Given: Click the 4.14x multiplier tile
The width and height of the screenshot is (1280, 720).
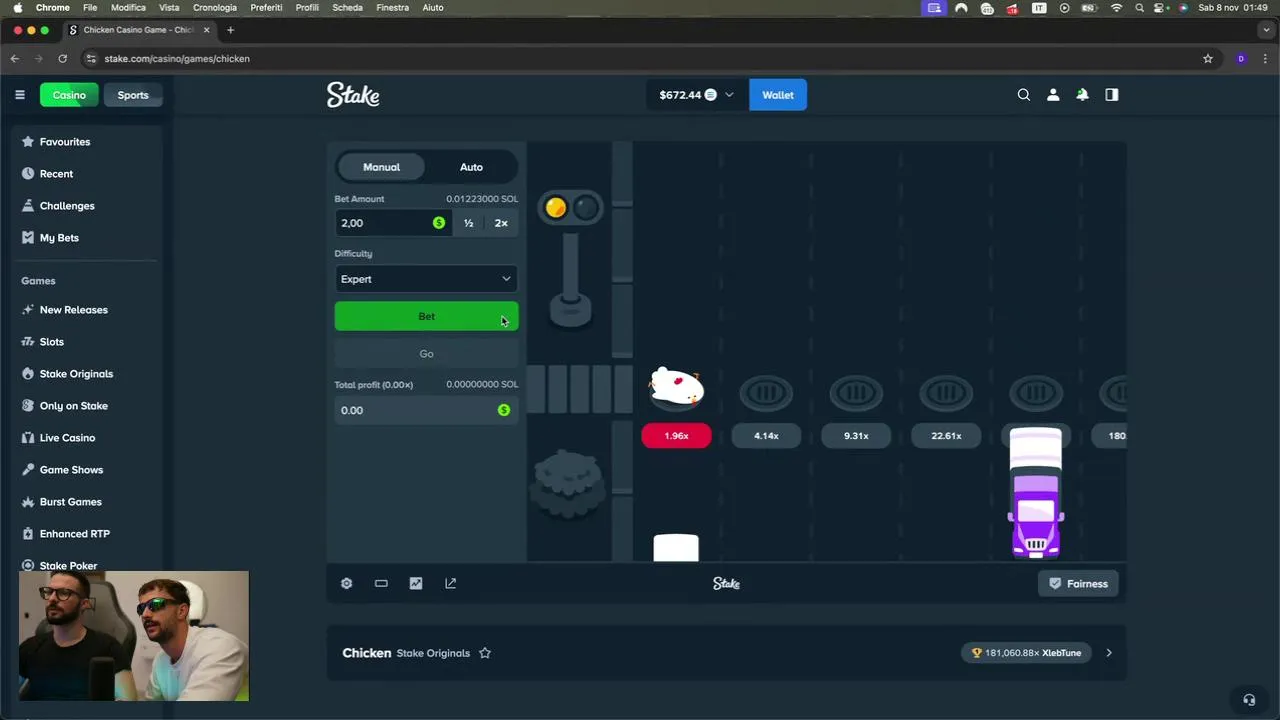Looking at the screenshot, I should 766,436.
